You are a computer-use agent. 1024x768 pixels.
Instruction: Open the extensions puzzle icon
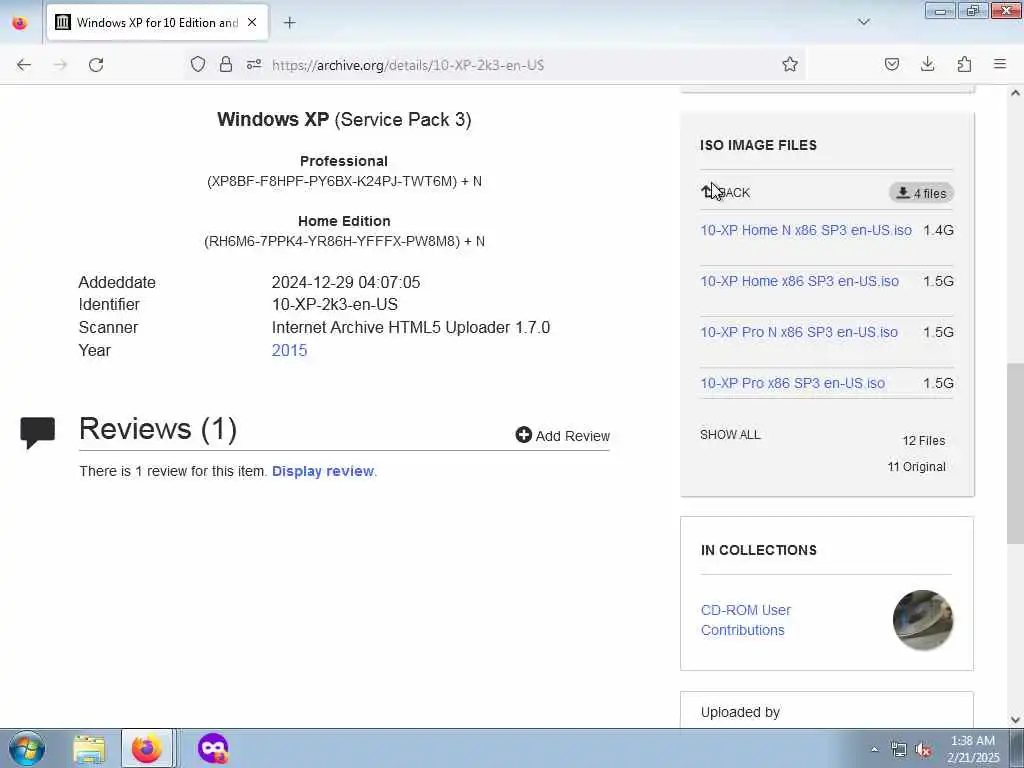(964, 64)
